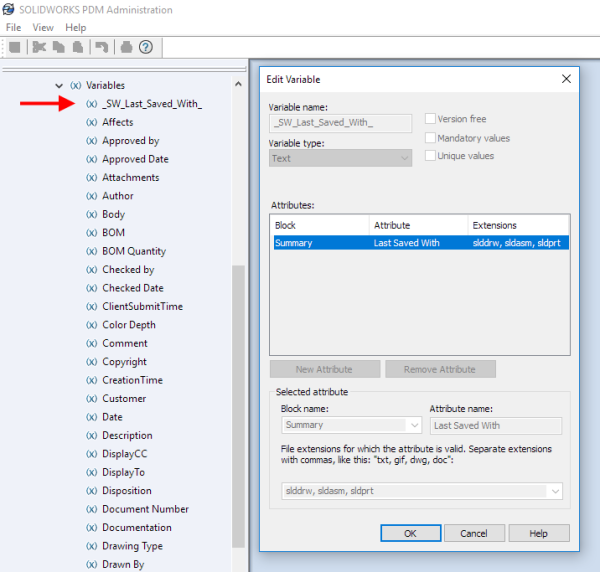Collapse the Variables tree node

tap(59, 86)
